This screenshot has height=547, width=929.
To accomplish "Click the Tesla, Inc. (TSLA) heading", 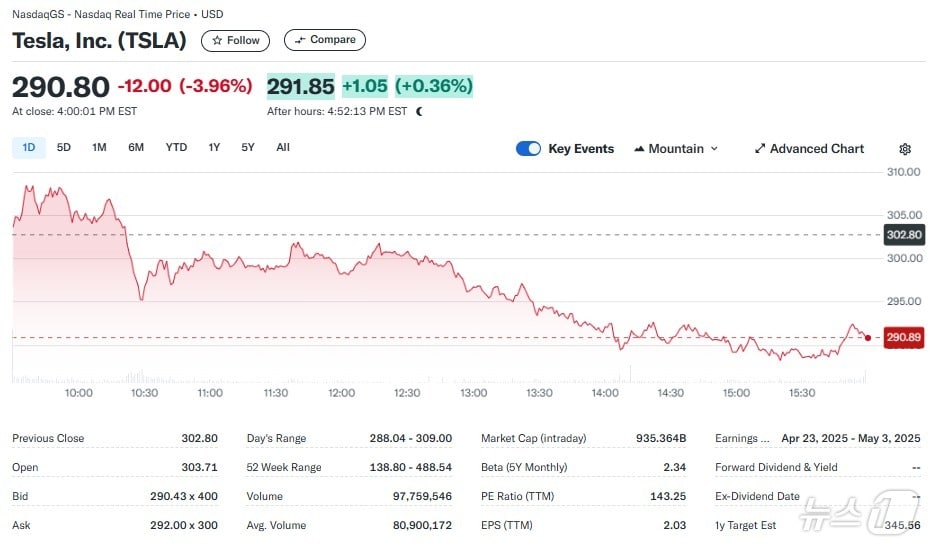I will point(99,40).
